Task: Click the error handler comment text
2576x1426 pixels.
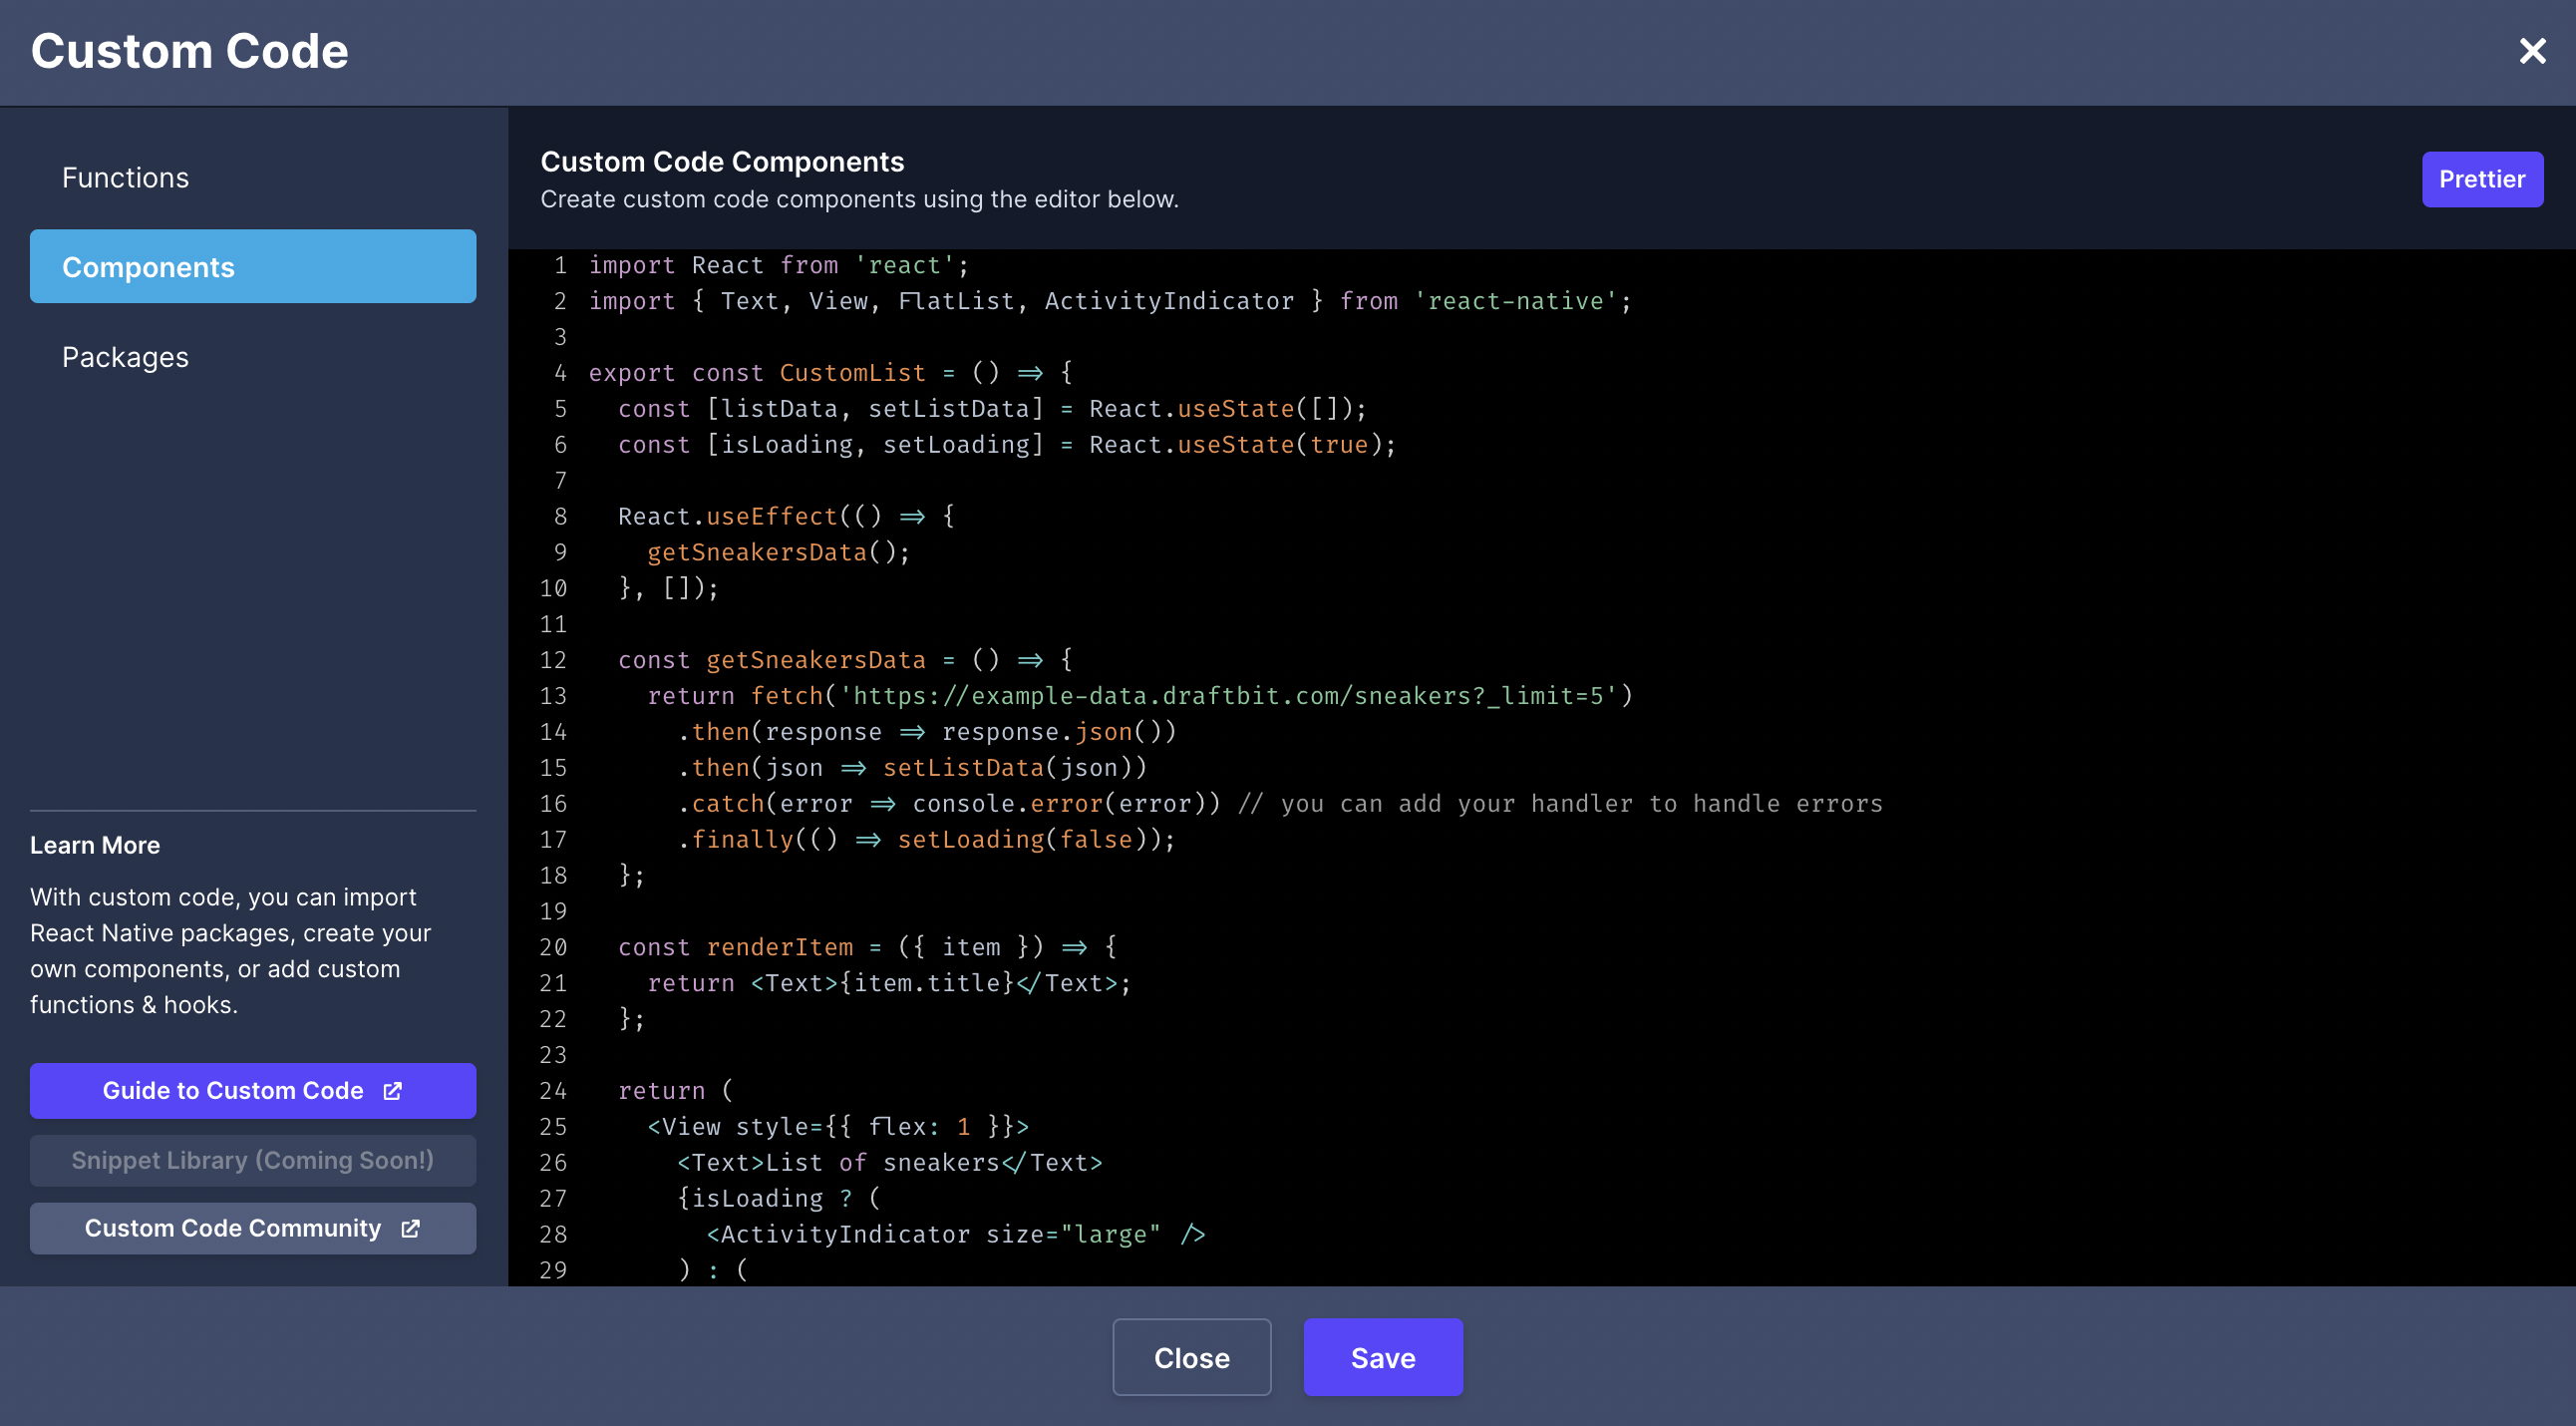Action: point(1560,804)
